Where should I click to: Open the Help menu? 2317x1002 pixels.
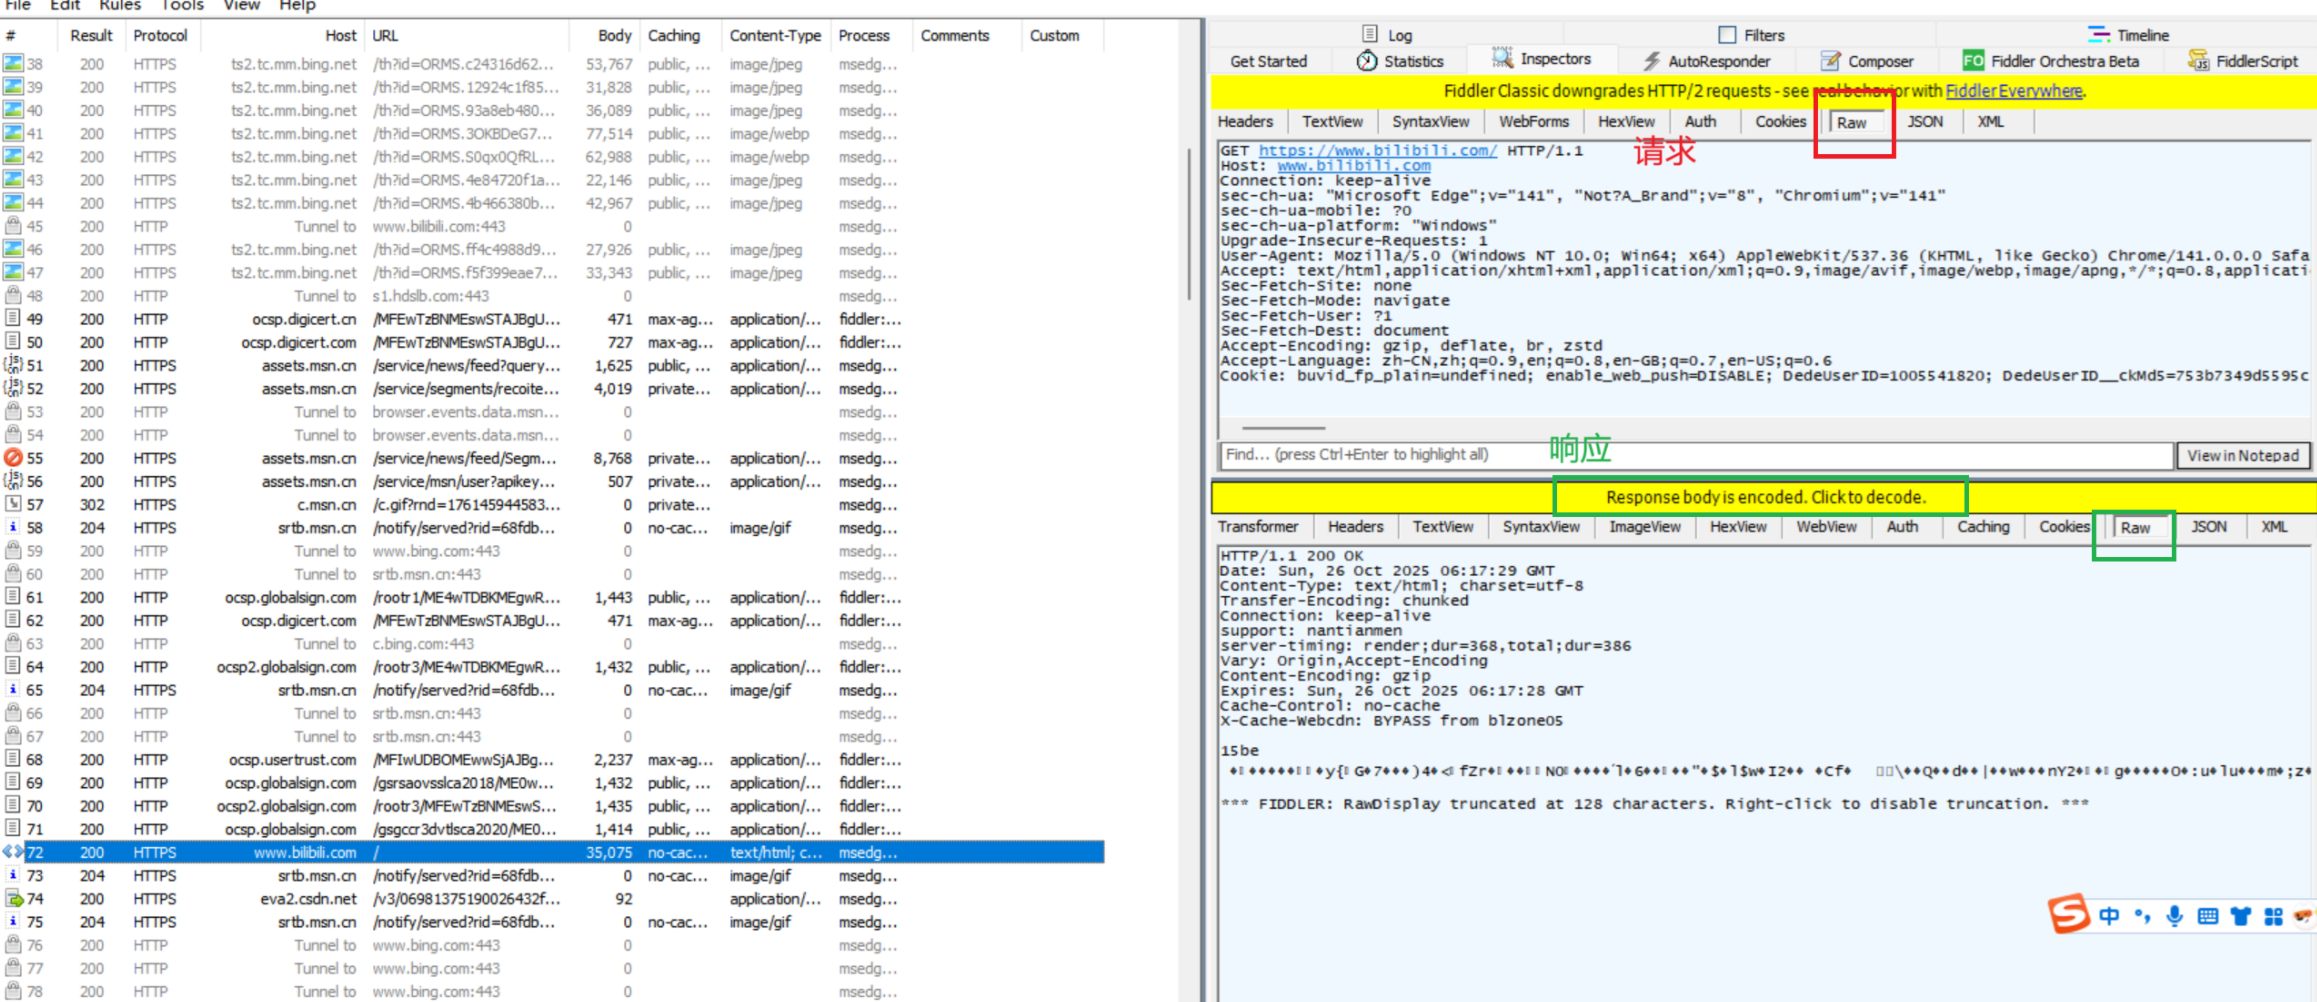point(297,6)
